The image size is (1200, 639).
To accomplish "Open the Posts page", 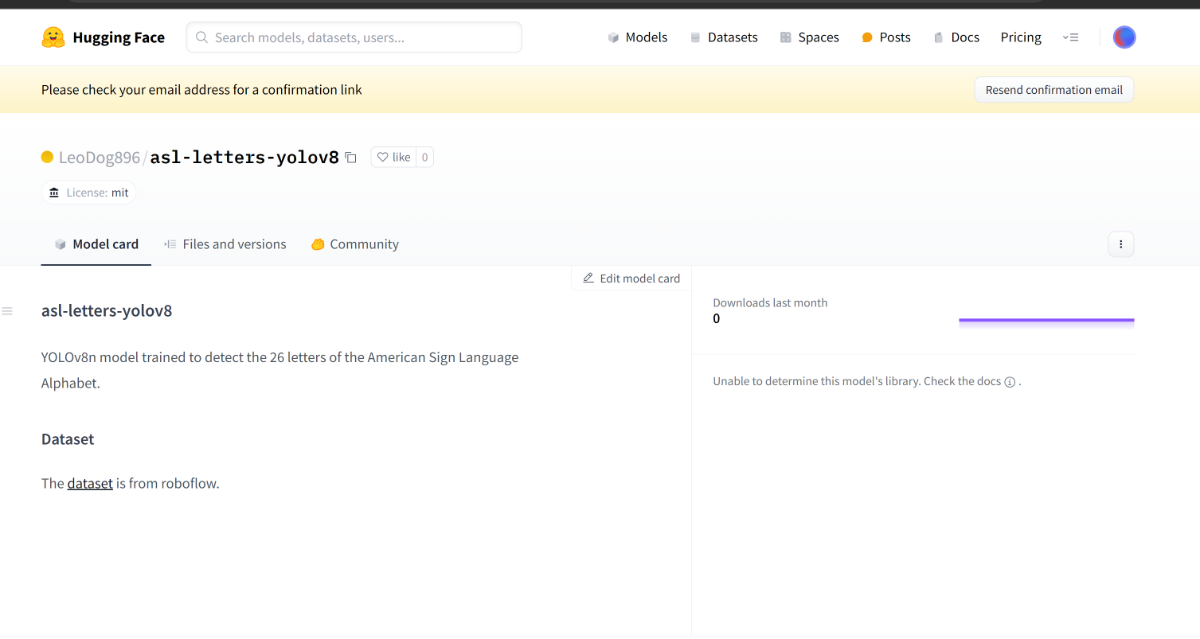I will pyautogui.click(x=885, y=37).
